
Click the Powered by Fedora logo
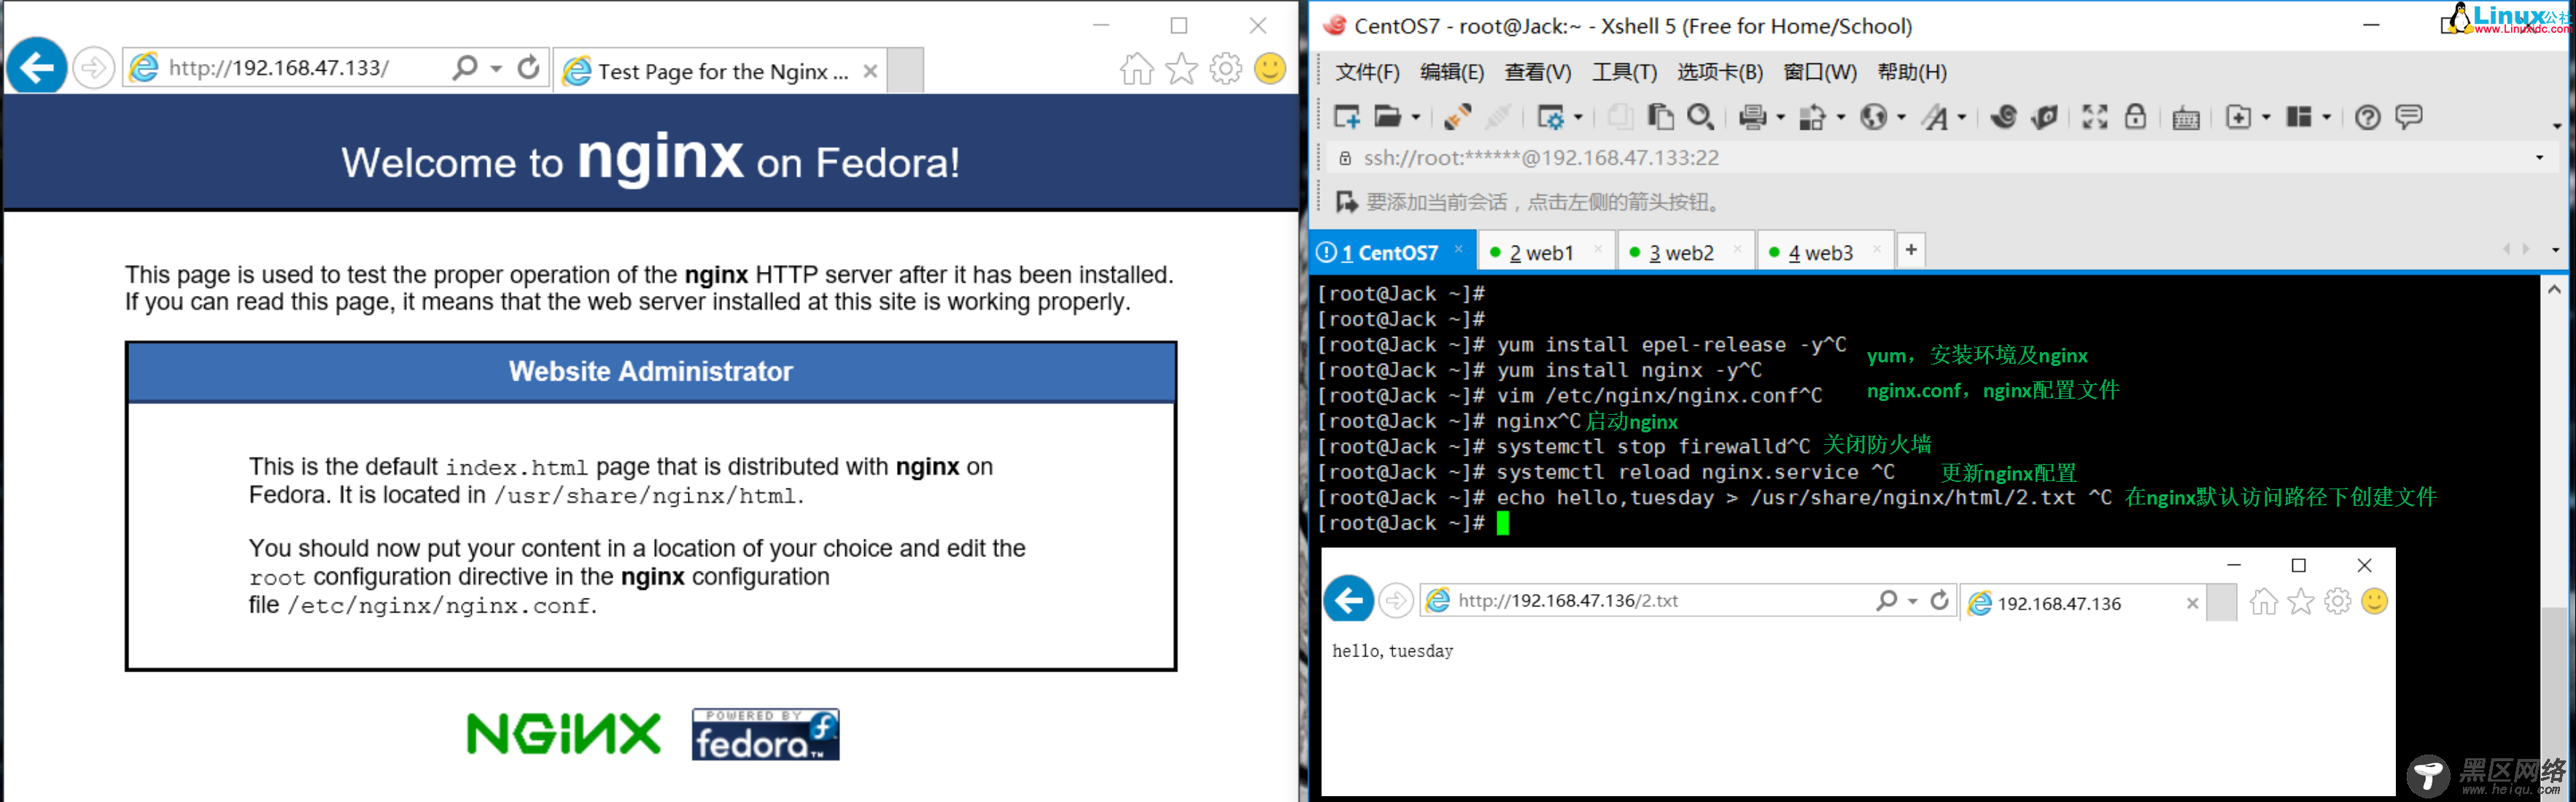766,734
